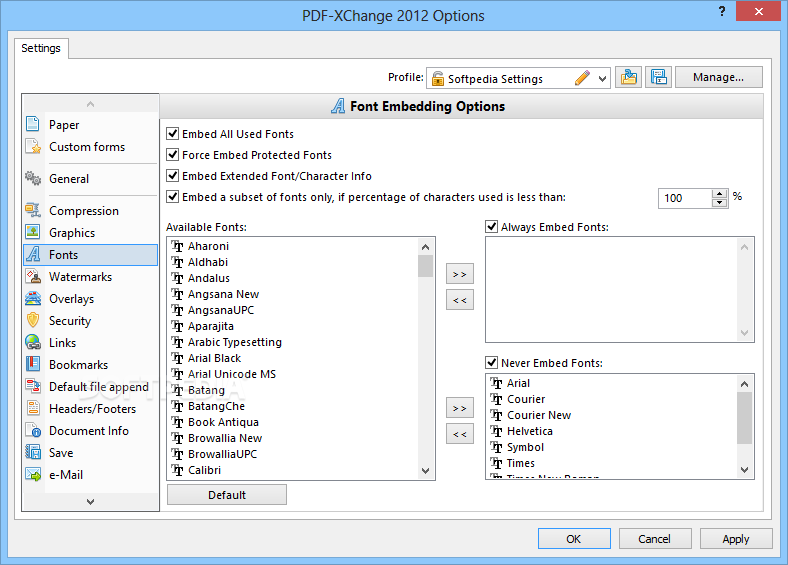Viewport: 788px width, 565px height.
Task: Click the Security shield icon
Action: [x=33, y=320]
